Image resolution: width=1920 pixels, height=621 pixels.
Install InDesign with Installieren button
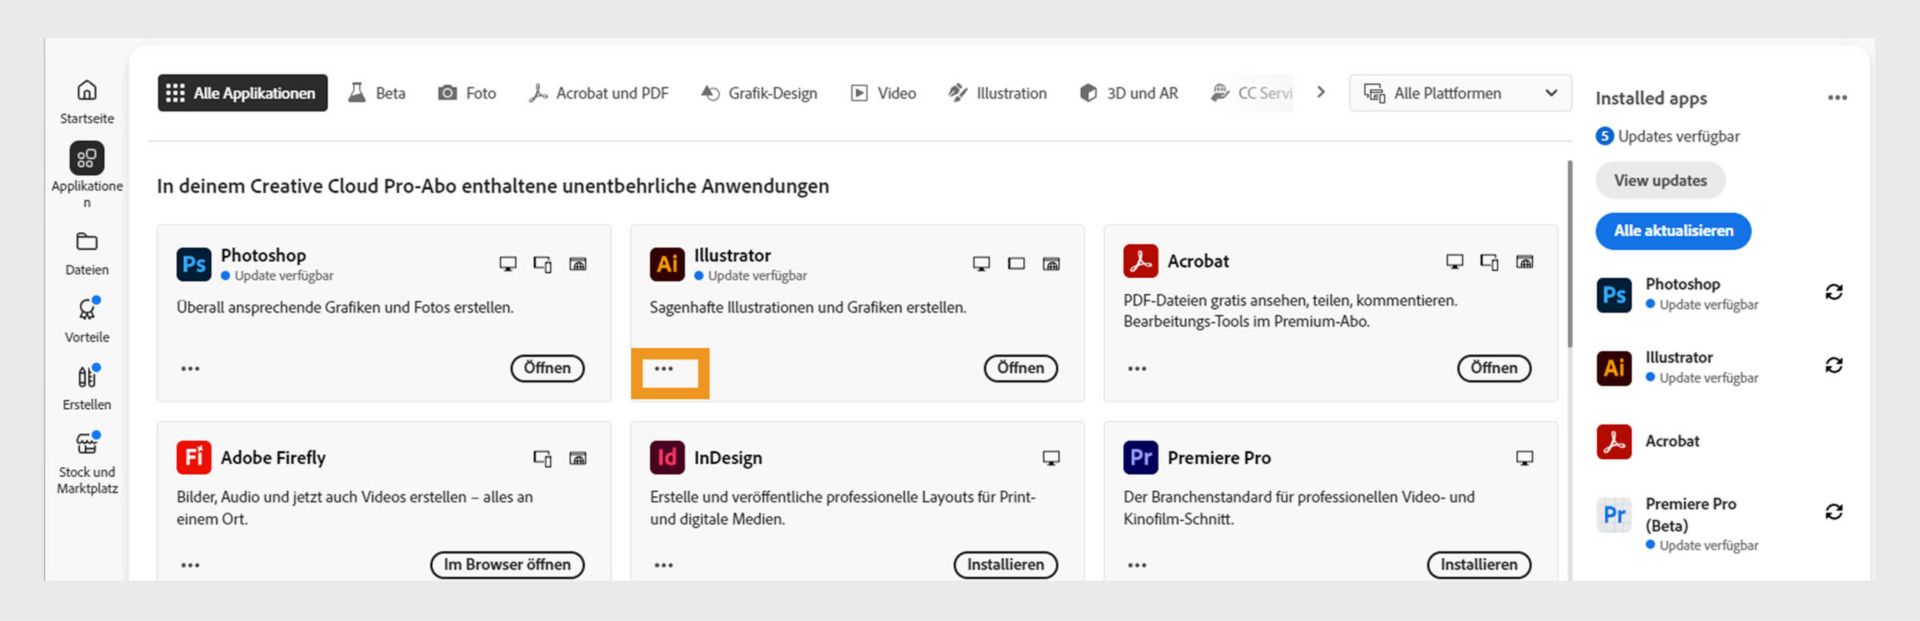(x=1005, y=565)
